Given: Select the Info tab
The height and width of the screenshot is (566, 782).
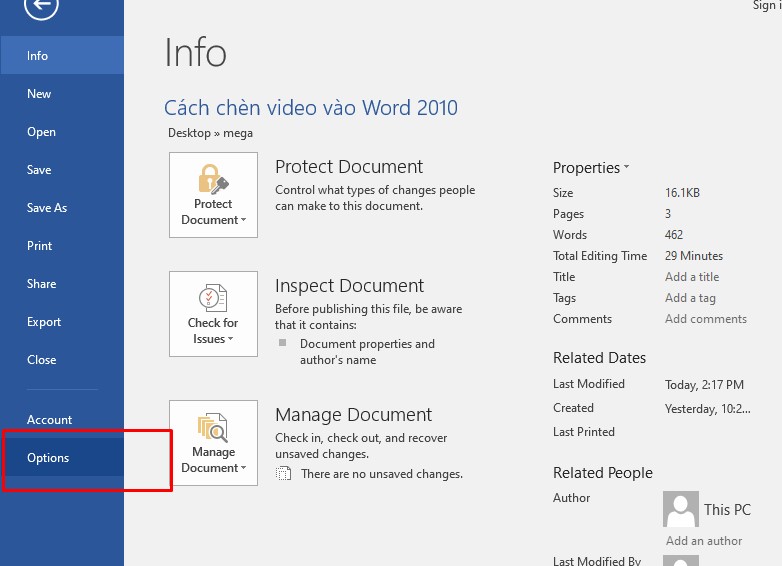Looking at the screenshot, I should click(62, 55).
